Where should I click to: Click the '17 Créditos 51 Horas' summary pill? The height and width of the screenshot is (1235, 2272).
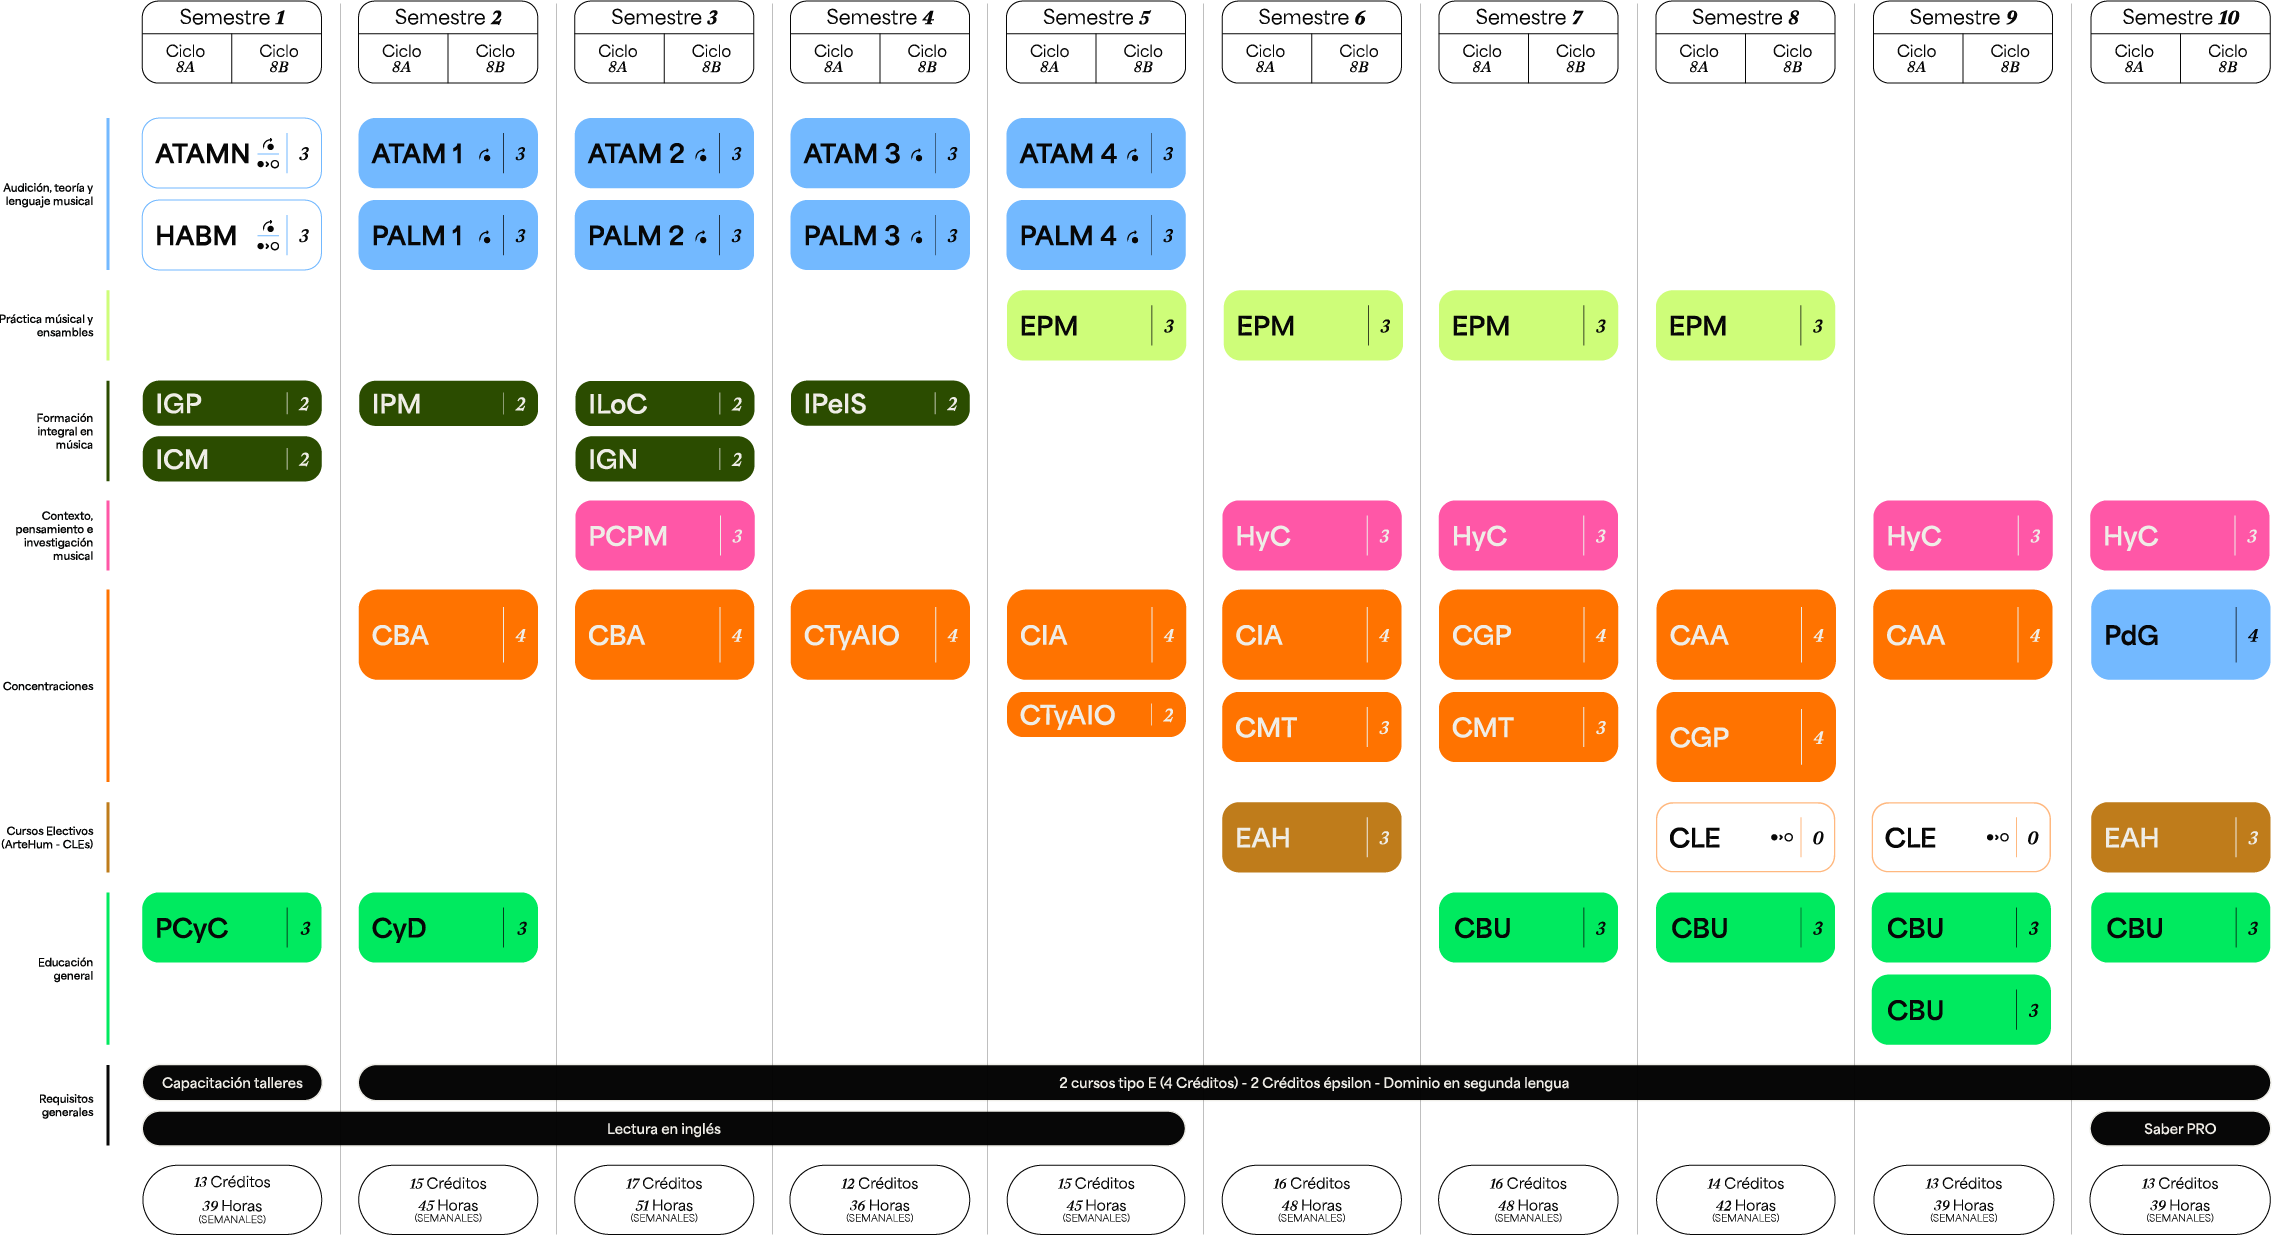(664, 1199)
